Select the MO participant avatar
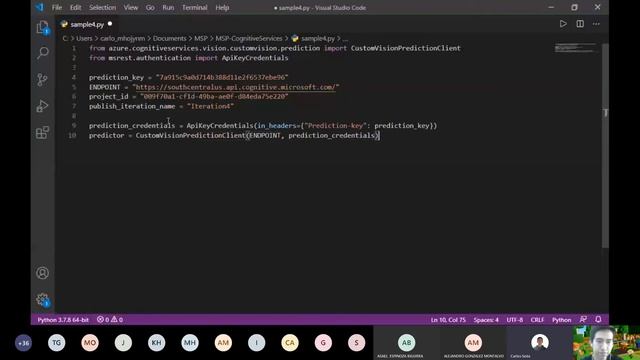Viewport: 640px width, 360px height. (90, 343)
